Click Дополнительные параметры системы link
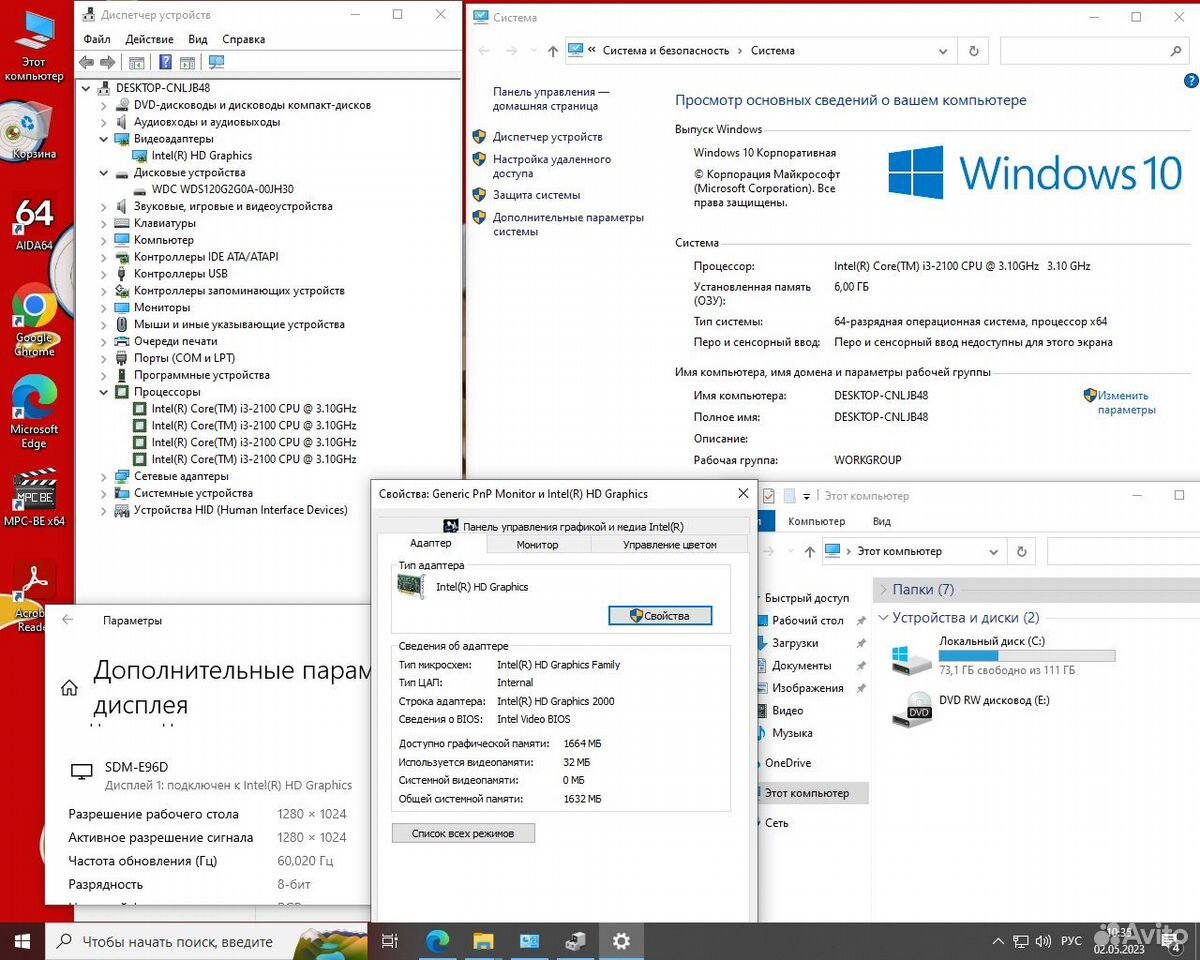This screenshot has height=960, width=1200. tap(568, 224)
